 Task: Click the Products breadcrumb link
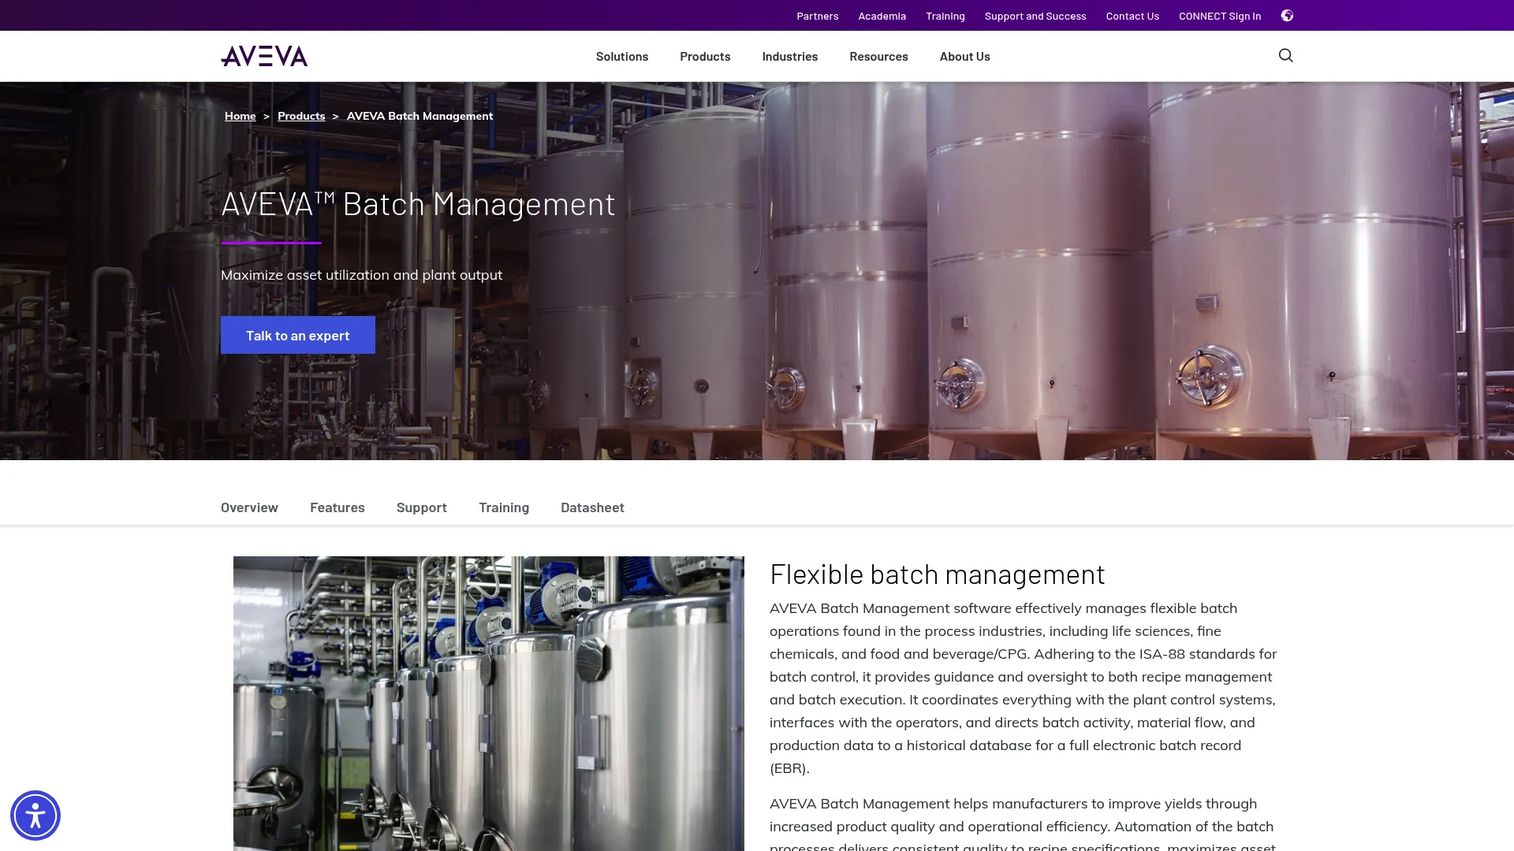(301, 116)
